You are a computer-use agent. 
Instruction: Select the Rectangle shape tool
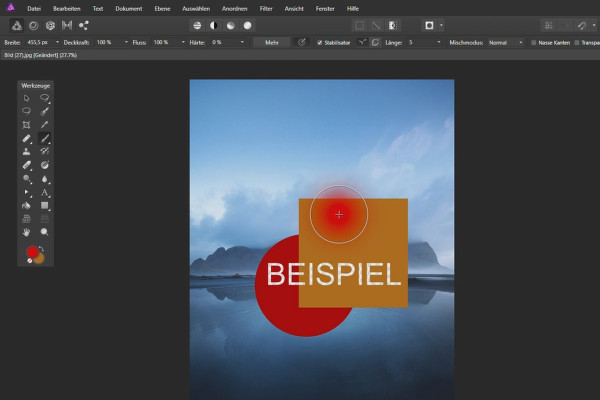(x=44, y=206)
